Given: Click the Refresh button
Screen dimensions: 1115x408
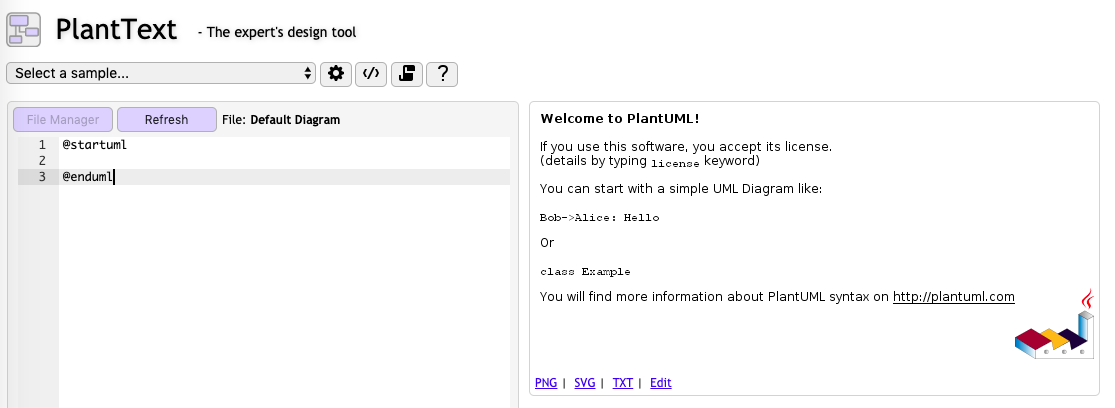Looking at the screenshot, I should pyautogui.click(x=166, y=120).
